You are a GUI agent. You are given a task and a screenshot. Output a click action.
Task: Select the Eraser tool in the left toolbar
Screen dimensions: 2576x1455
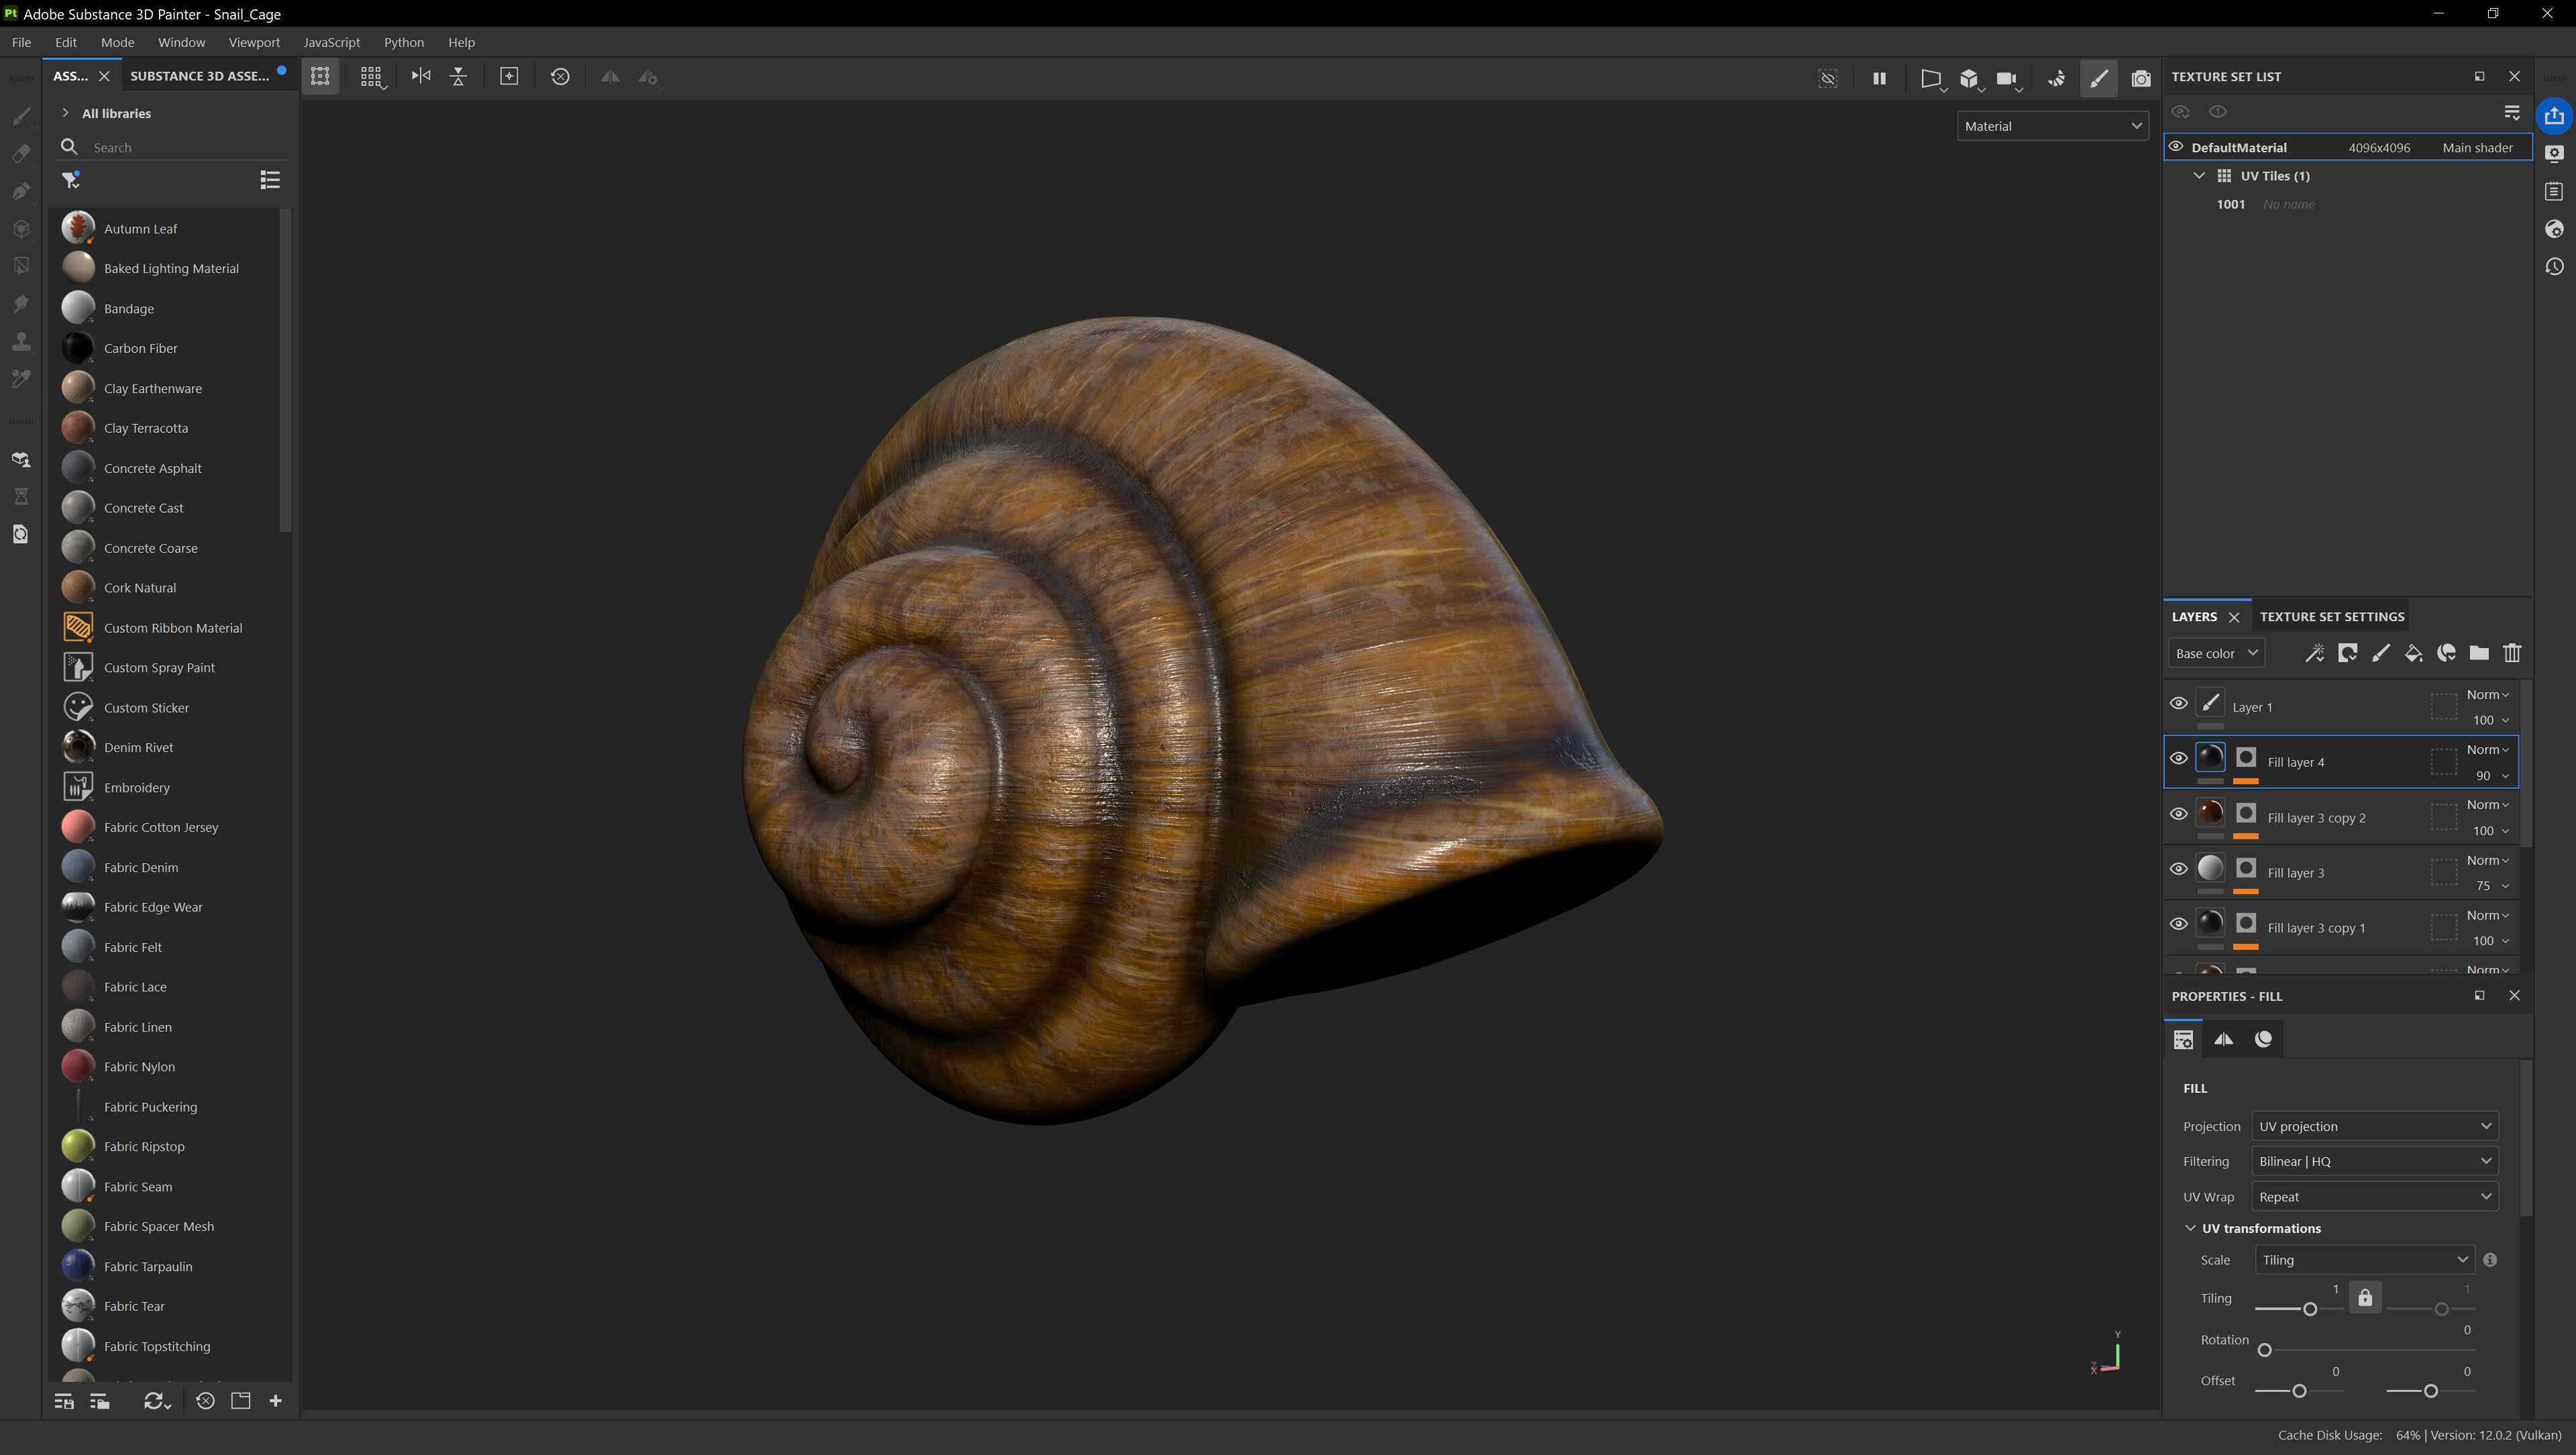[x=21, y=153]
